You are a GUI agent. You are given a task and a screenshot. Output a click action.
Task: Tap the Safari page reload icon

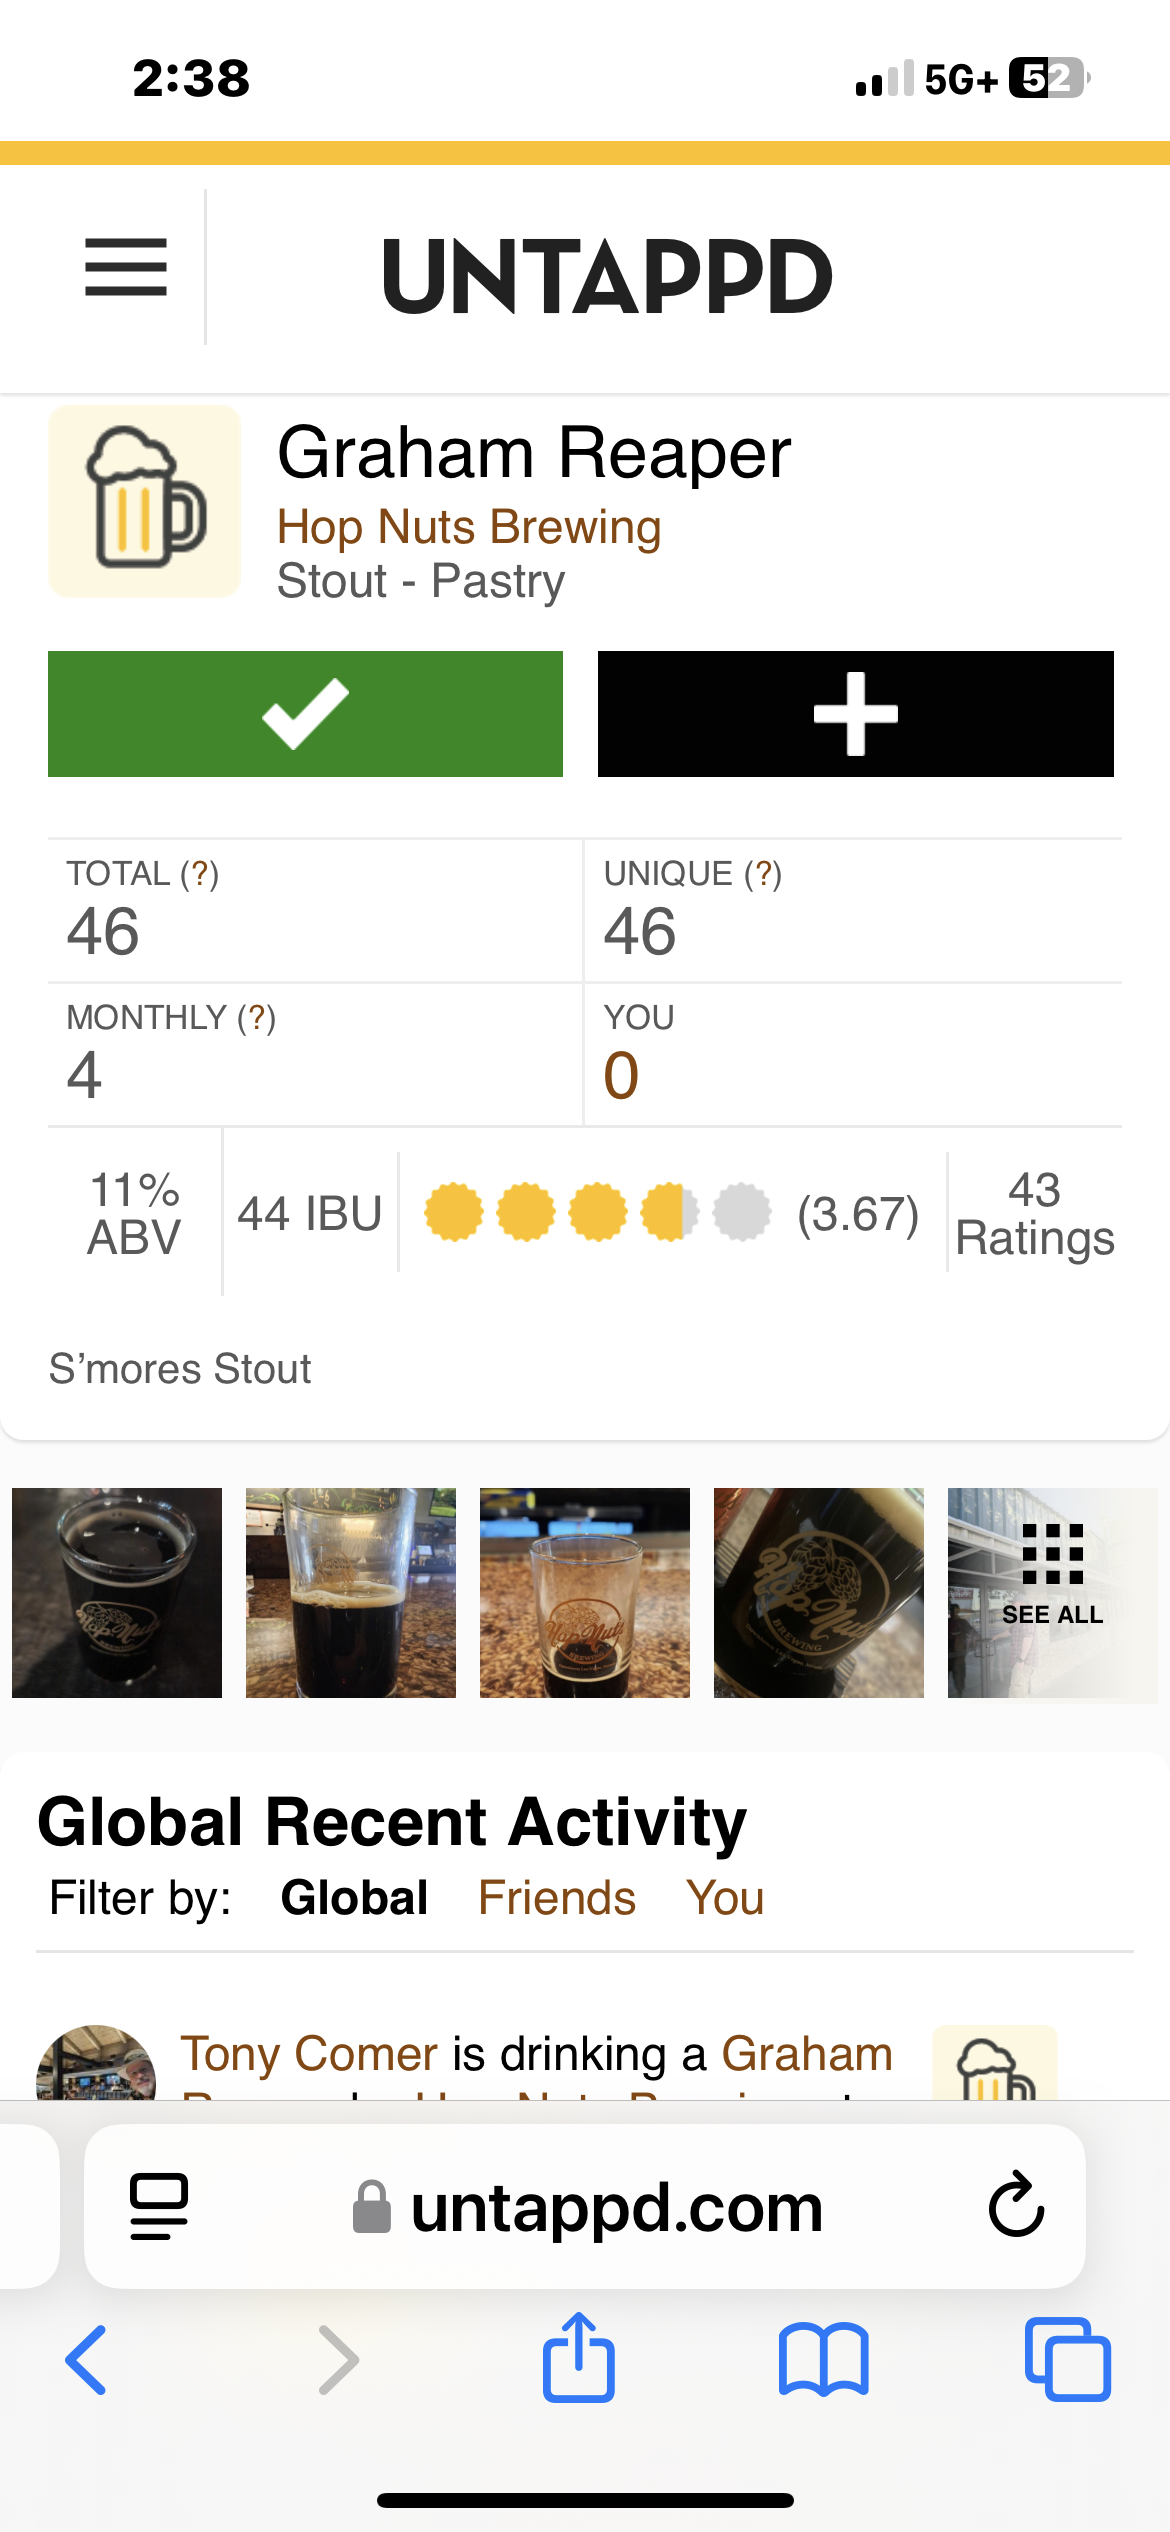1016,2204
